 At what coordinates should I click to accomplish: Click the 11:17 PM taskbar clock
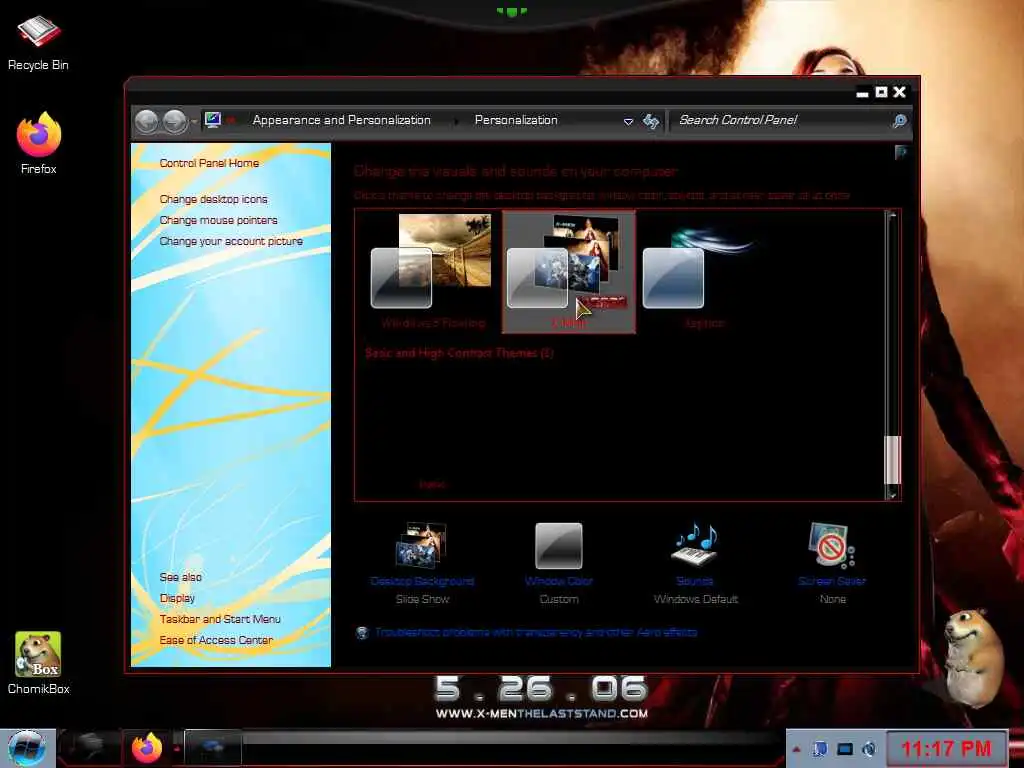click(946, 748)
